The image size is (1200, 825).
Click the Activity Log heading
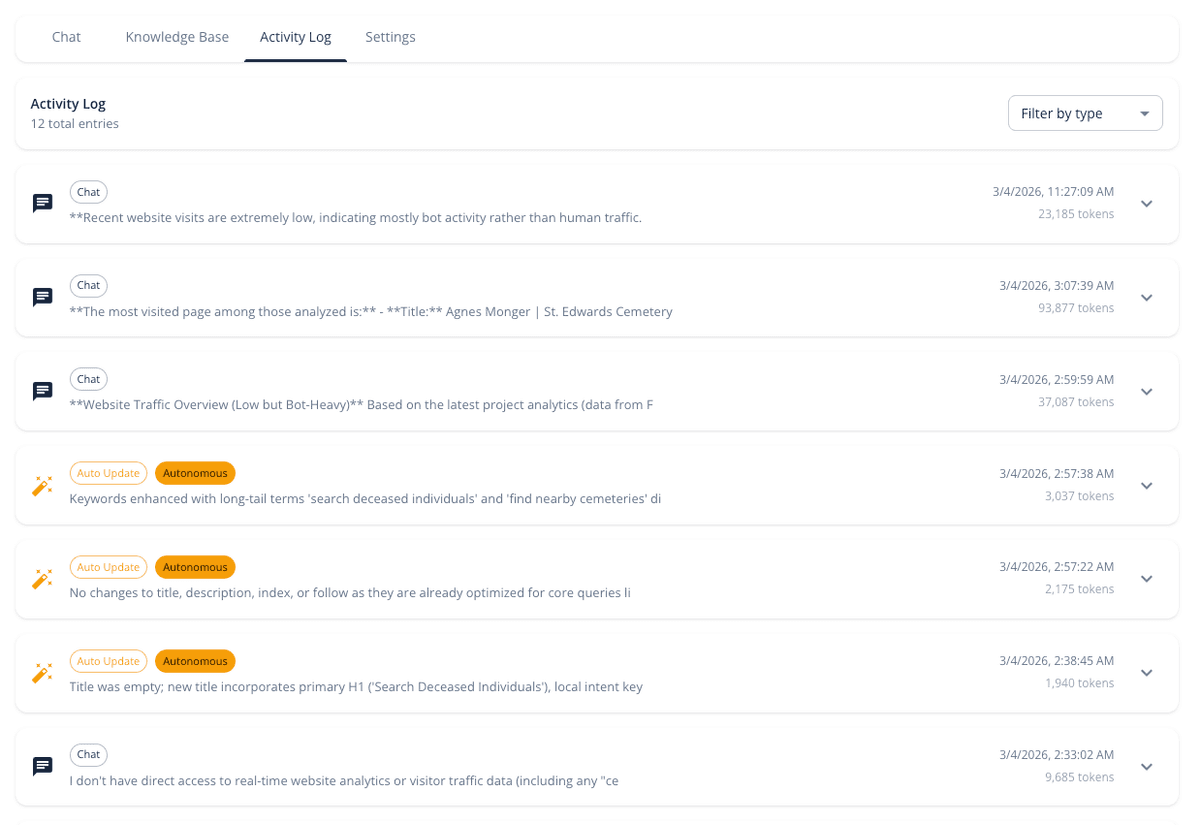point(68,103)
